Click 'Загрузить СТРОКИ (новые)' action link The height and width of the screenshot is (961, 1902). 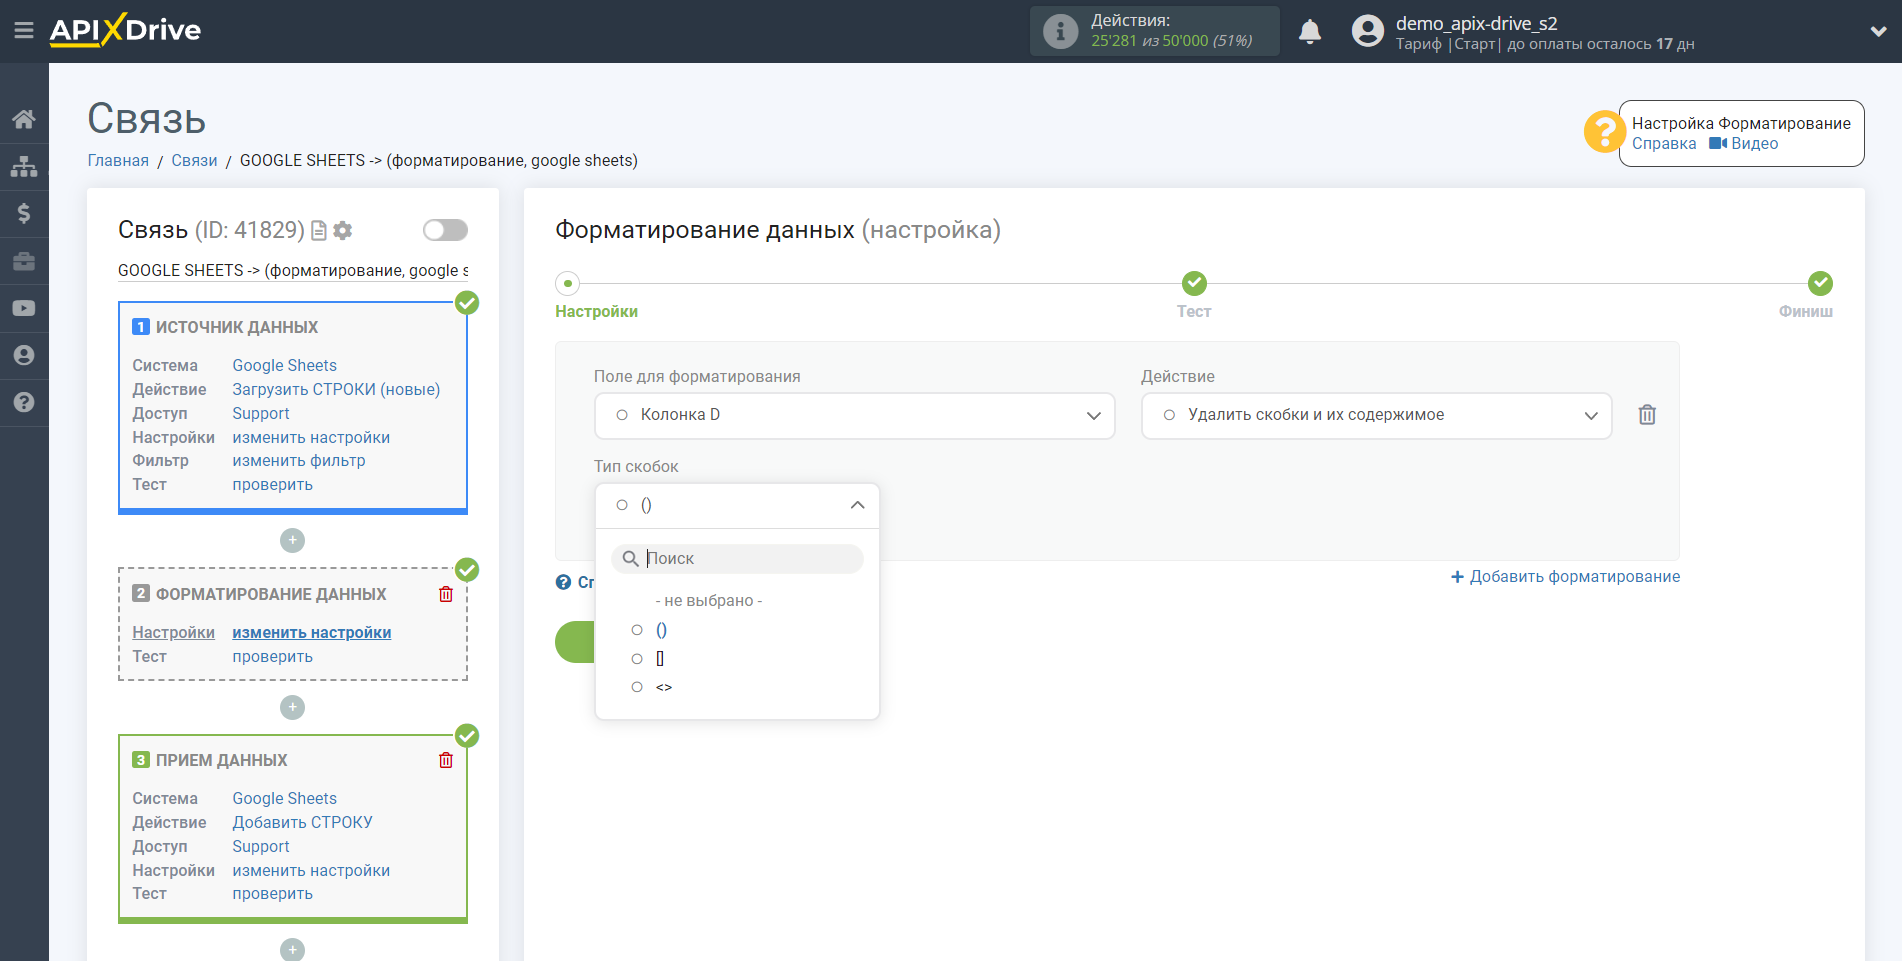tap(336, 389)
